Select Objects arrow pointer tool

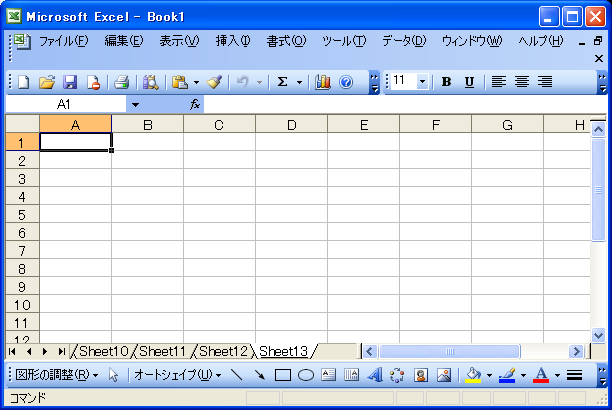114,375
